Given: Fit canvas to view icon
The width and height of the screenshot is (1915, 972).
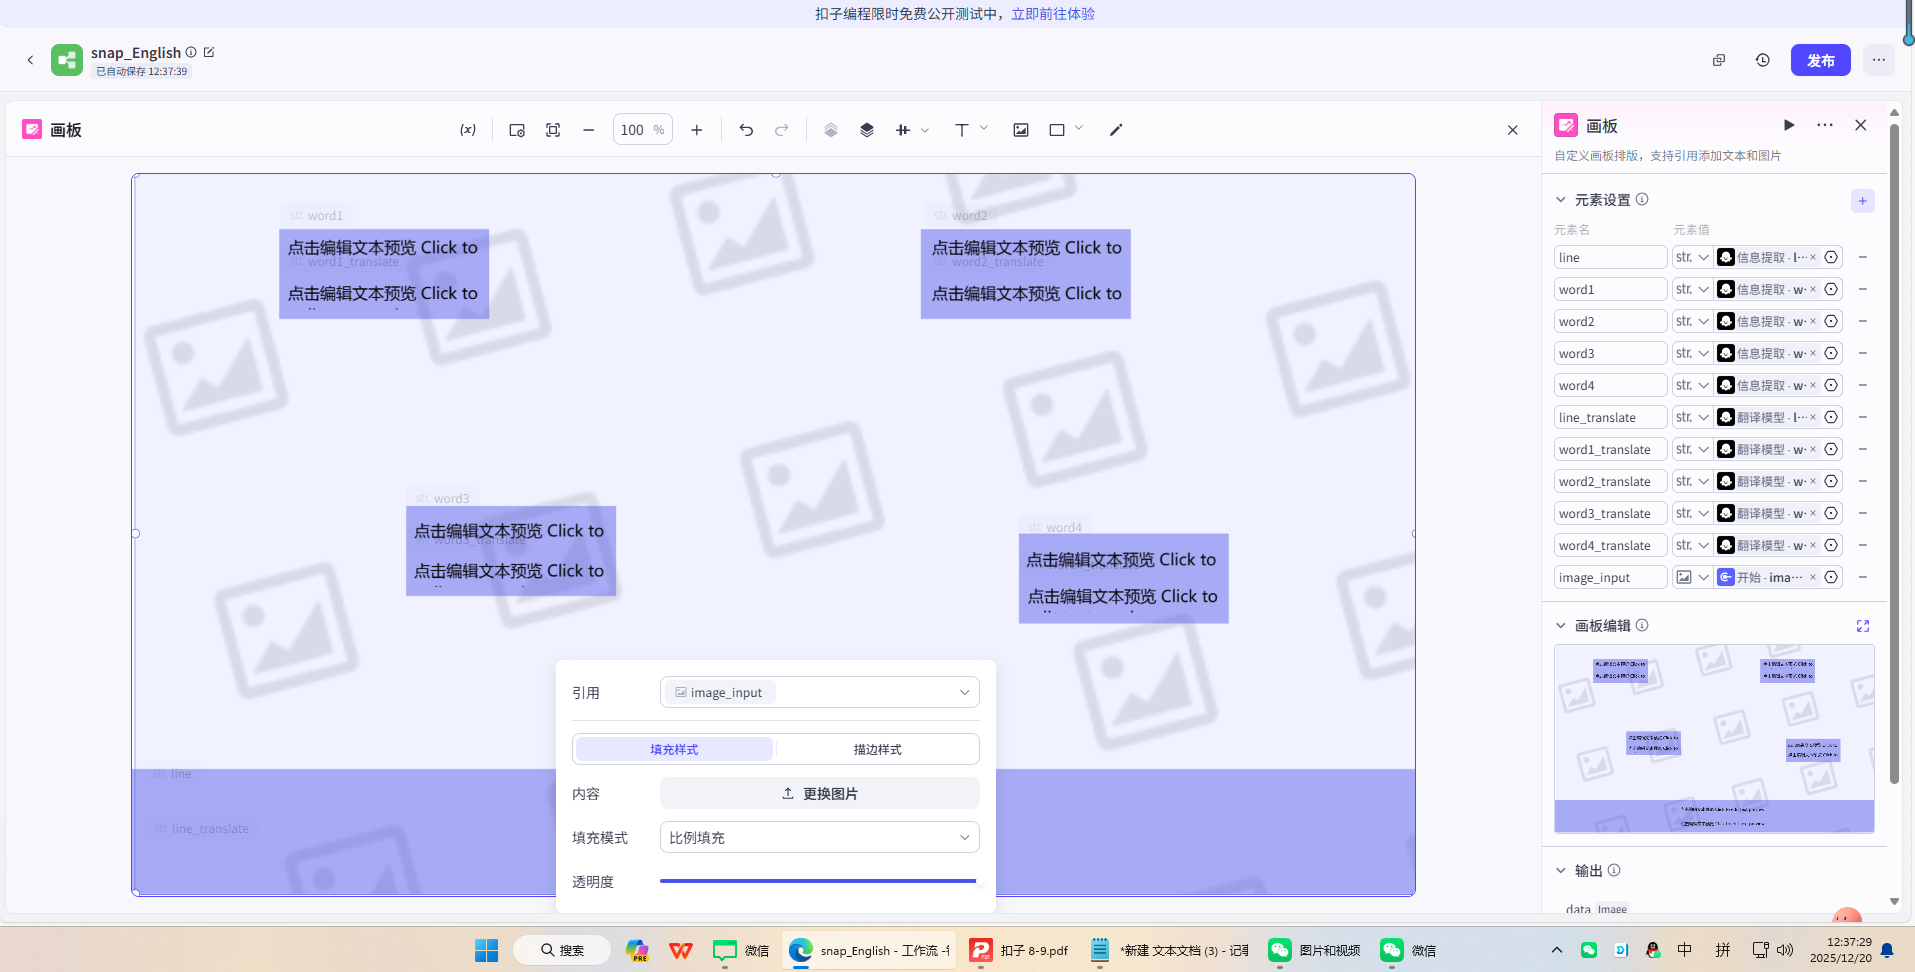Looking at the screenshot, I should point(553,130).
